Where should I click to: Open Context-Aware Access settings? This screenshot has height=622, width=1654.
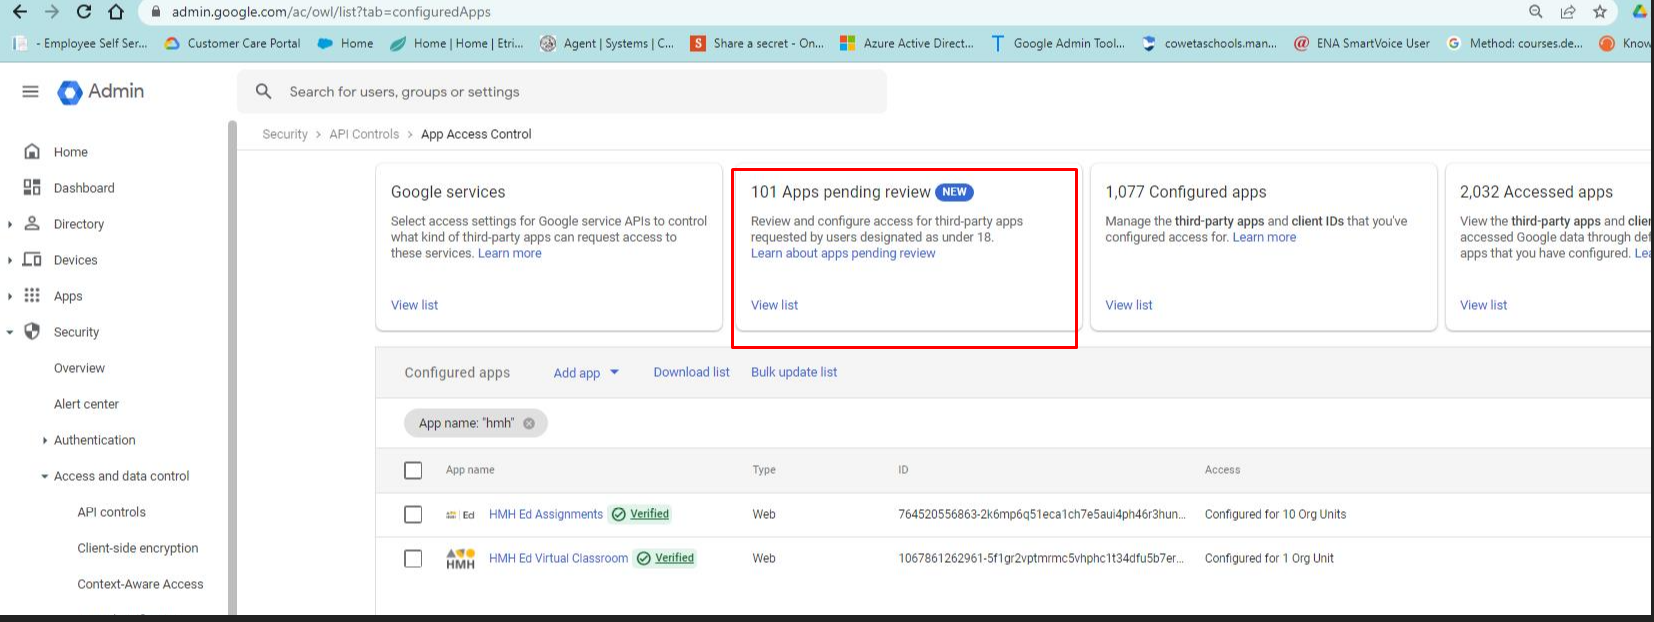(x=140, y=584)
